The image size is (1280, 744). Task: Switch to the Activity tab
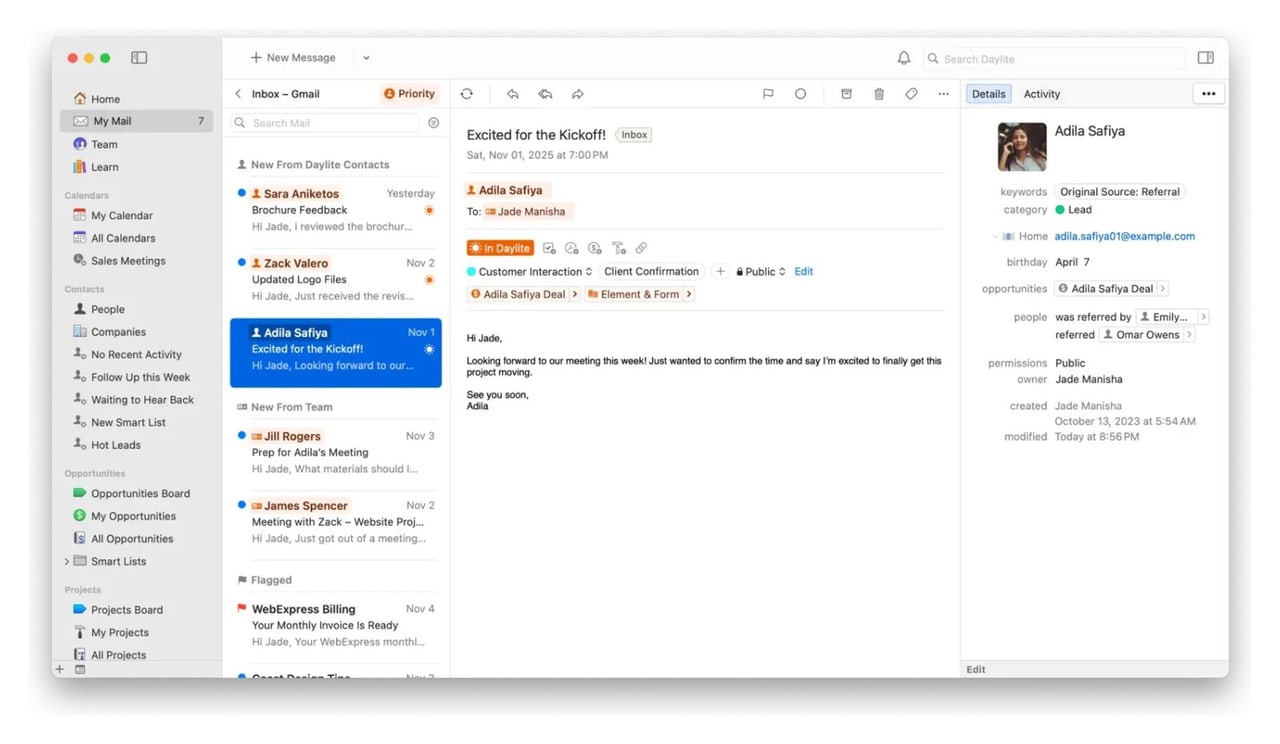coord(1041,94)
